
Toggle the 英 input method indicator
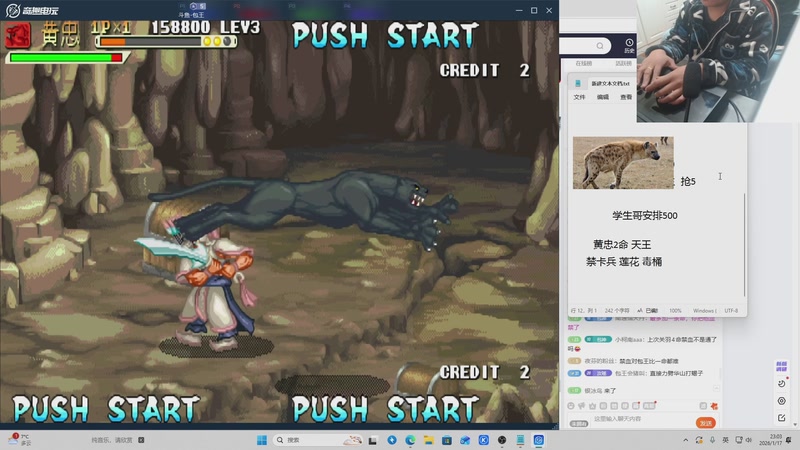(x=726, y=440)
